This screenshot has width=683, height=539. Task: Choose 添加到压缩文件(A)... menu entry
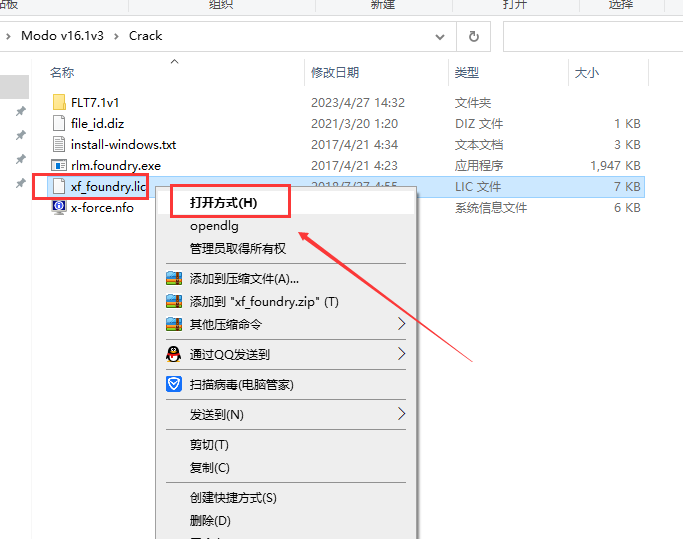click(x=244, y=278)
